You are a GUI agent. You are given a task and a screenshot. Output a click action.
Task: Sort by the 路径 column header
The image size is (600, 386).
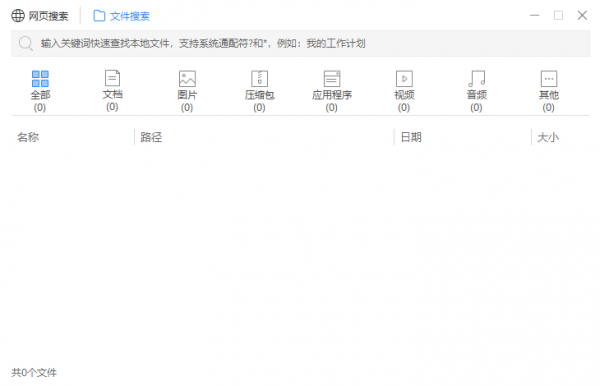(151, 137)
